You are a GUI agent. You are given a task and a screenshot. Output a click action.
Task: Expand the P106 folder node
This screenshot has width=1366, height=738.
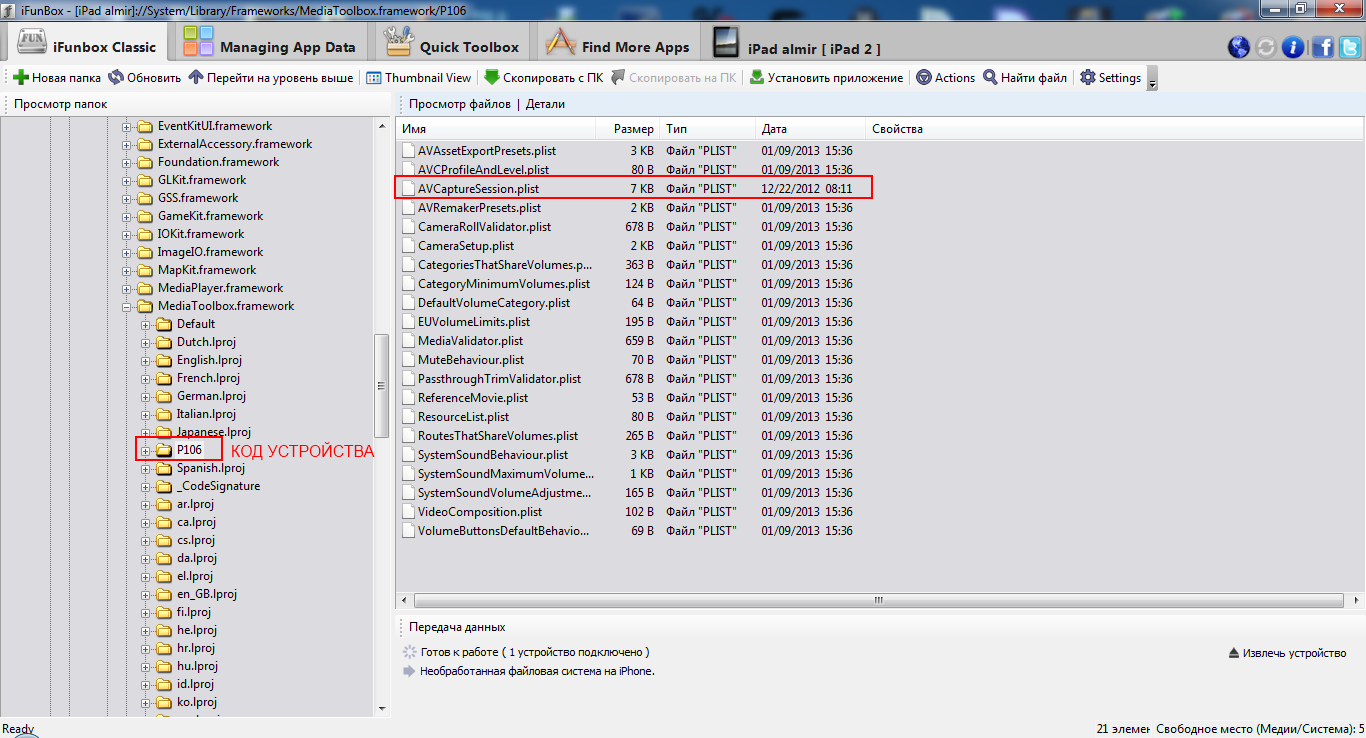[x=146, y=450]
